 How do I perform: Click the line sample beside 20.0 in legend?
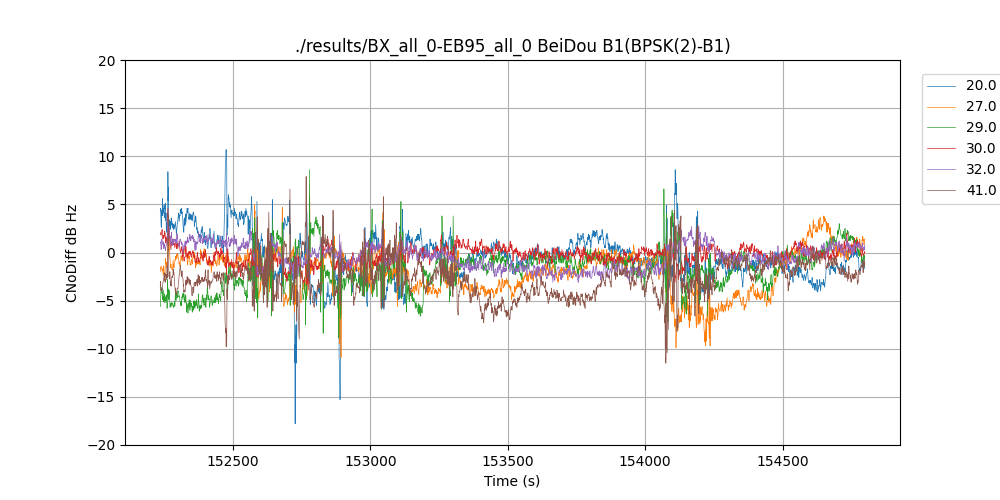pos(942,85)
